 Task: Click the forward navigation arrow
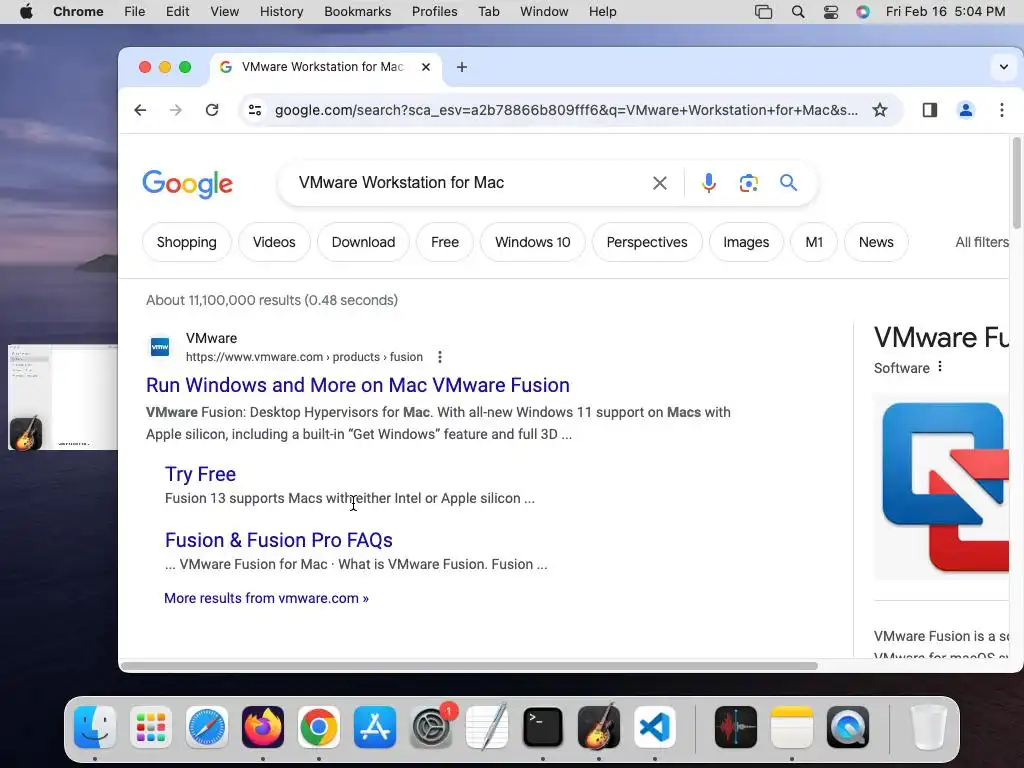176,110
